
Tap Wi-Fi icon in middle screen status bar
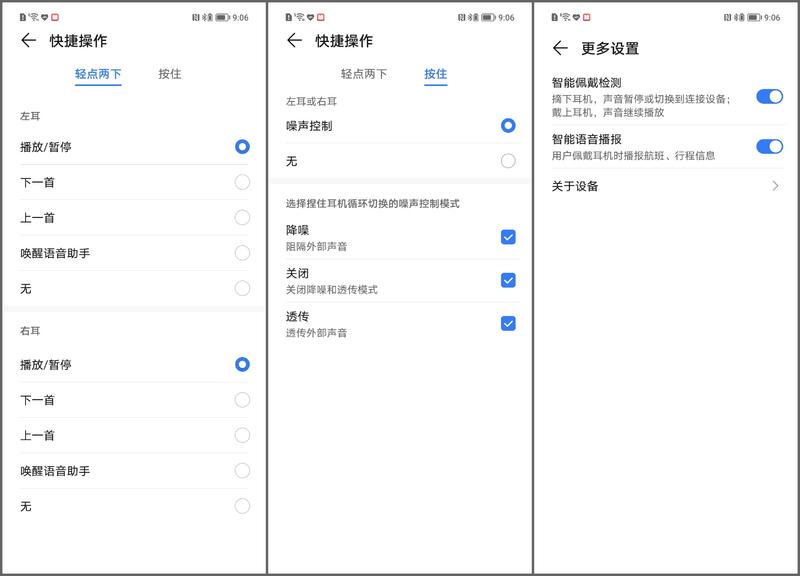tap(299, 17)
